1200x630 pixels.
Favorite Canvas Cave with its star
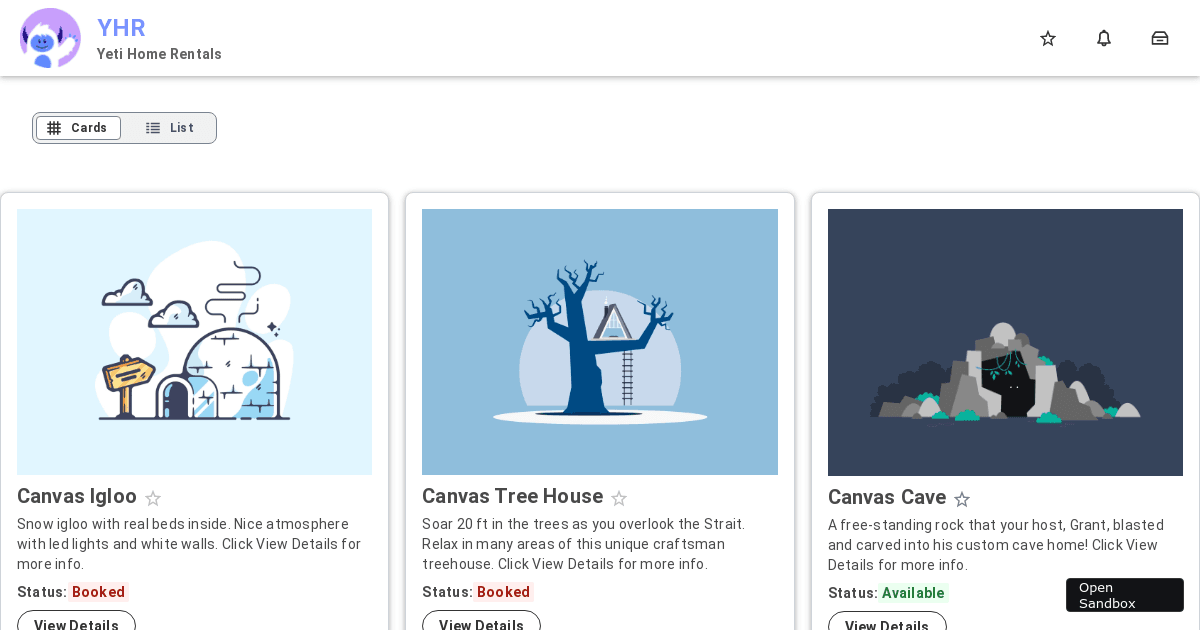click(x=962, y=499)
